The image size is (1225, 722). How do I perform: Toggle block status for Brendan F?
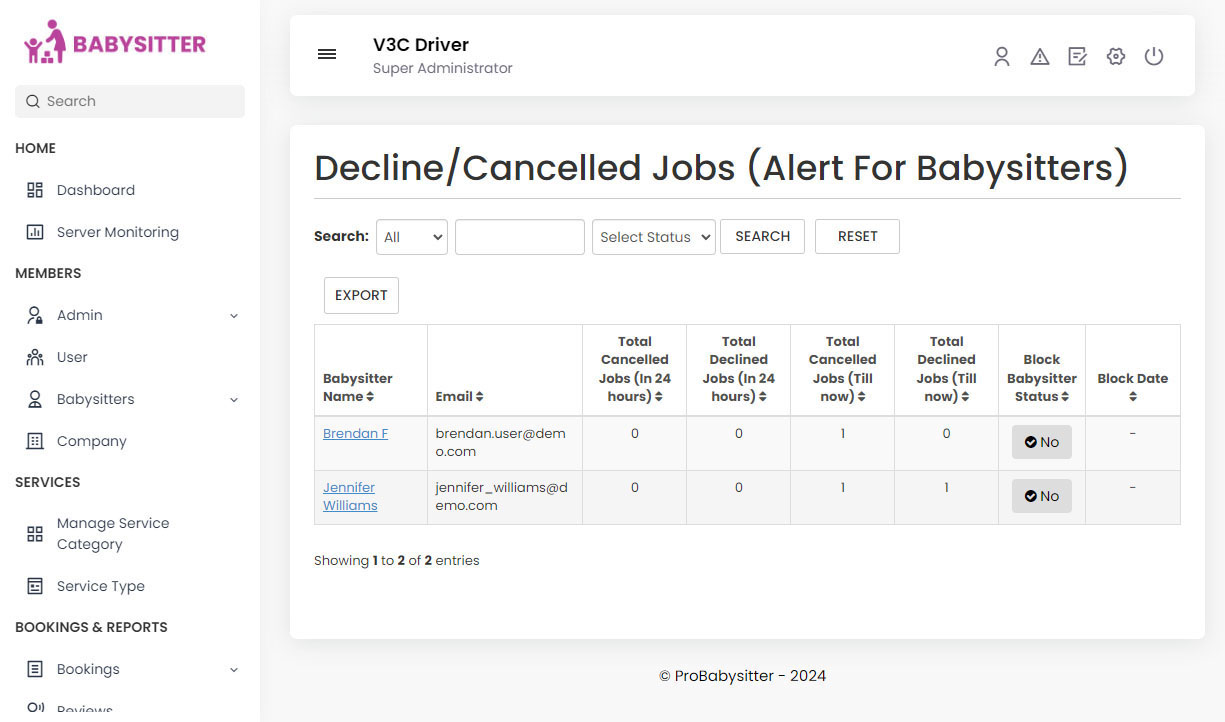click(1041, 441)
